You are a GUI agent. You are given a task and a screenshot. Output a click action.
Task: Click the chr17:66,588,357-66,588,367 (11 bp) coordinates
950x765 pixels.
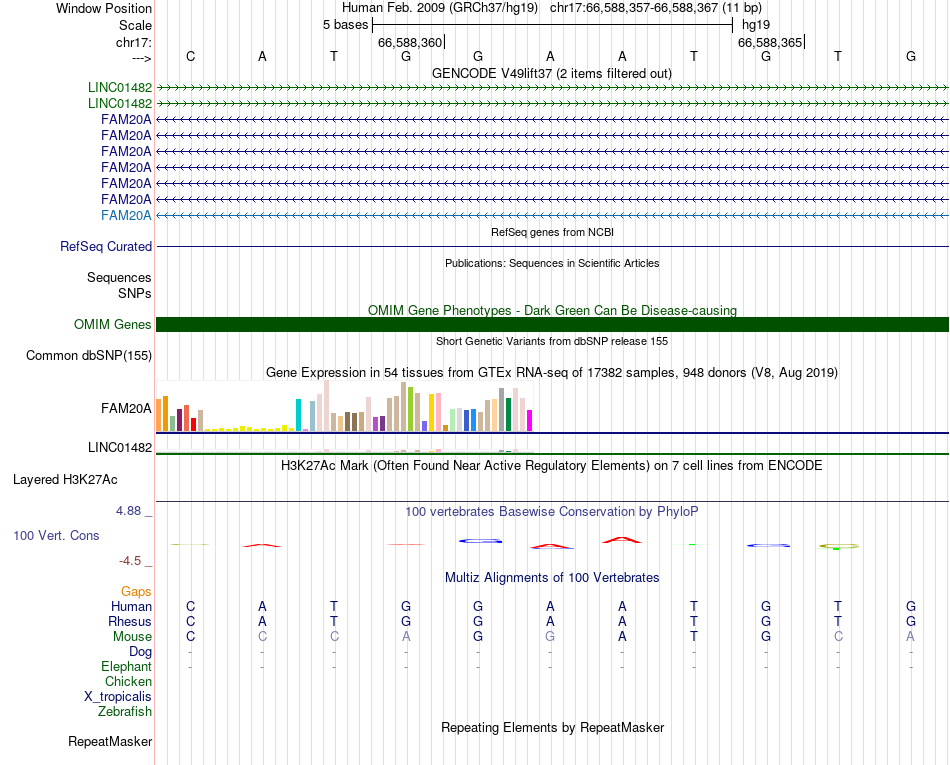pos(656,8)
